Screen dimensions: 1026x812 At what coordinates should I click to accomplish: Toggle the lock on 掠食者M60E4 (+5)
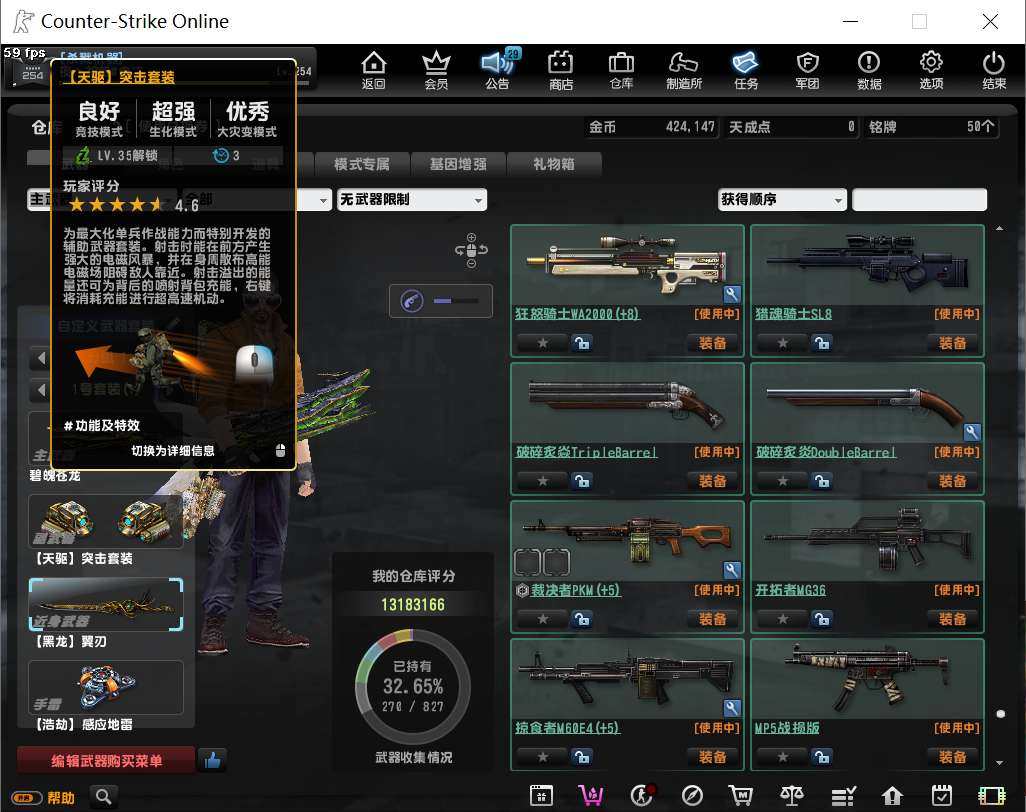click(x=582, y=757)
